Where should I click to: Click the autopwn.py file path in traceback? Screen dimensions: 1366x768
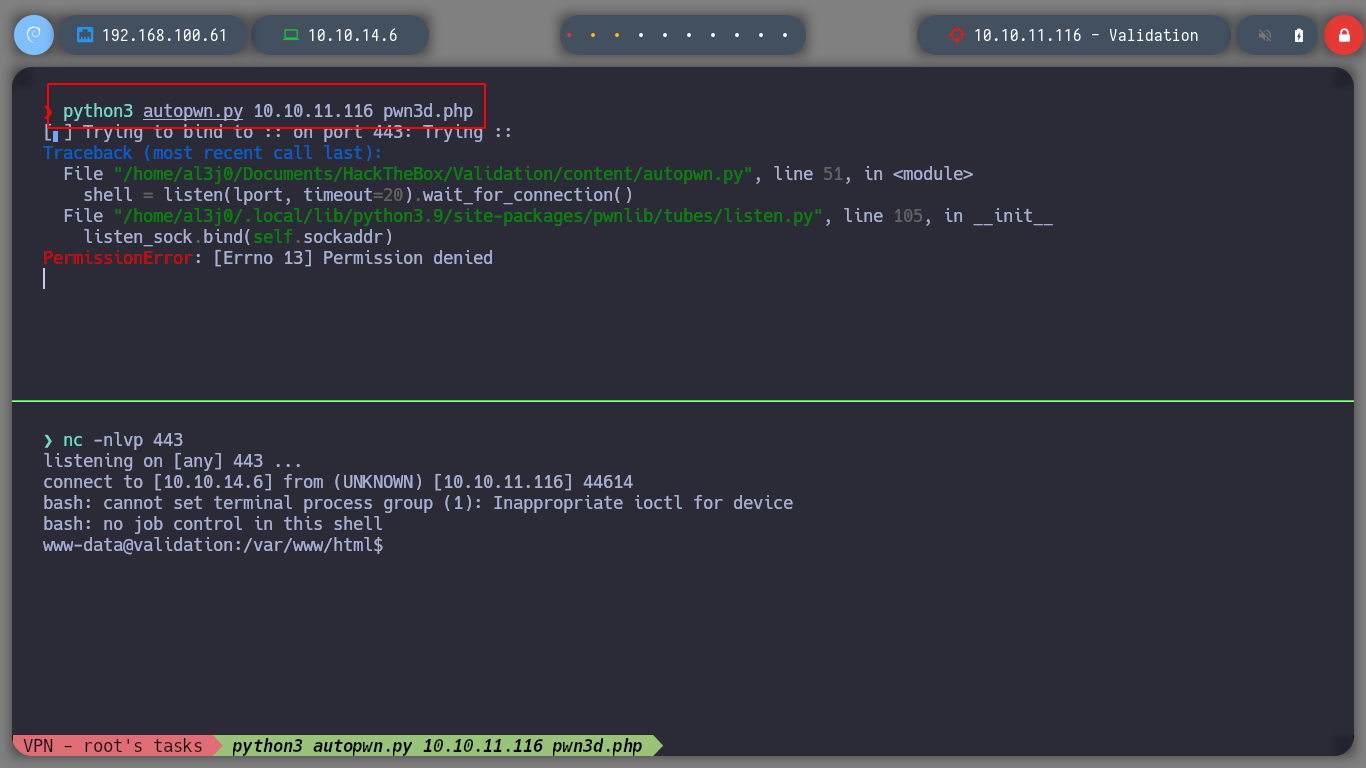(x=433, y=174)
